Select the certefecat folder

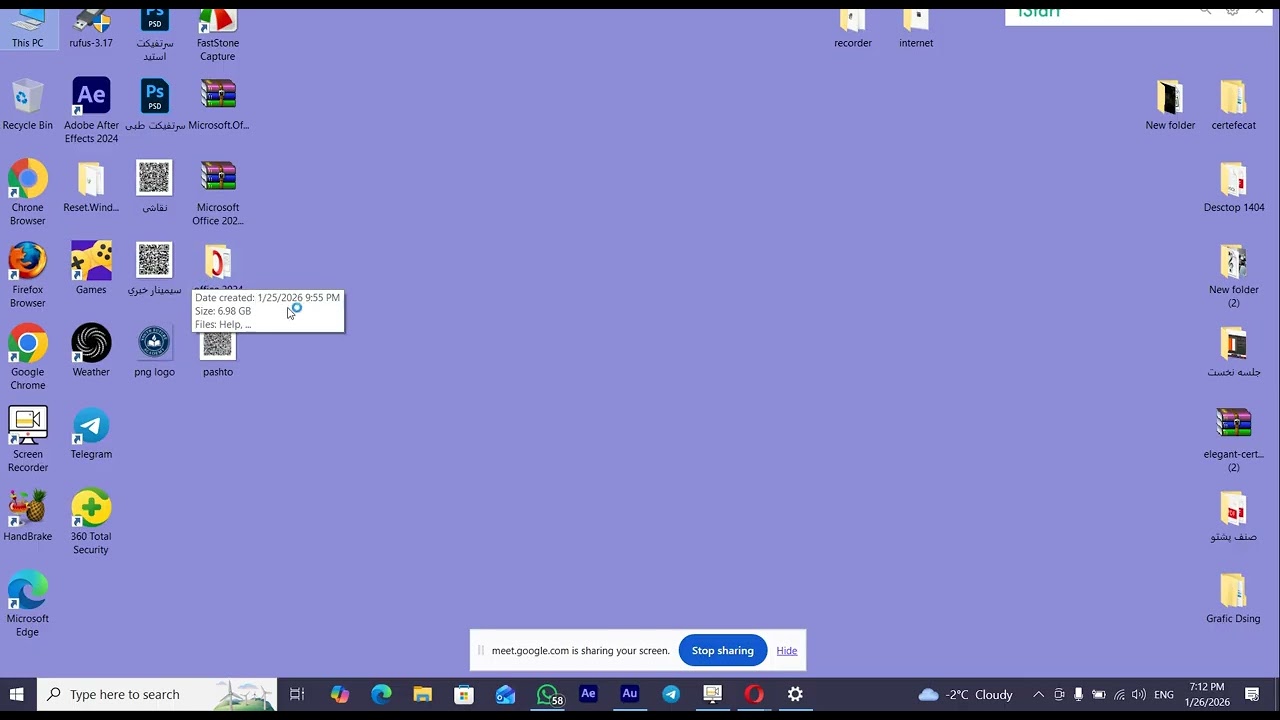[1234, 105]
